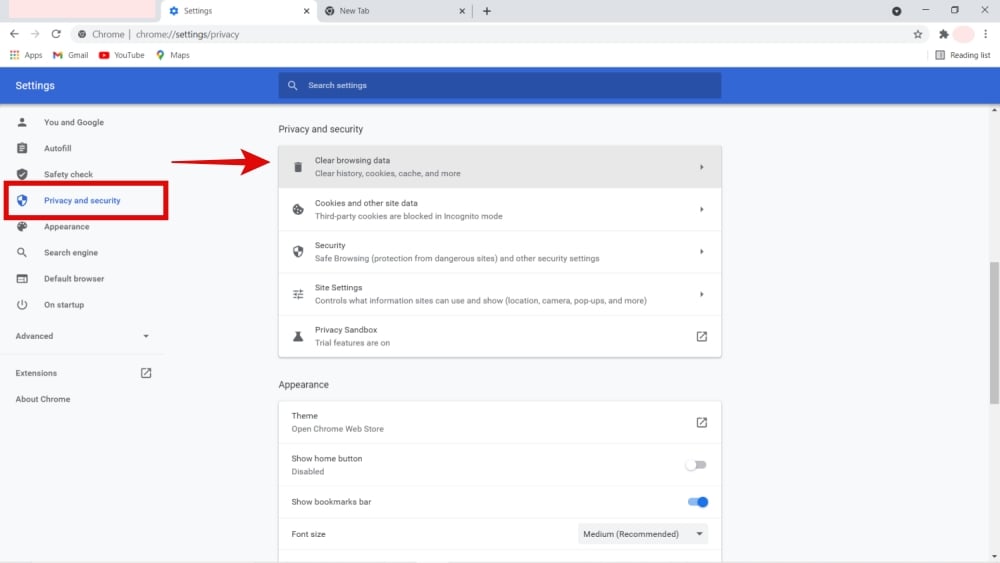Open Theme in Chrome Web Store

pos(499,422)
